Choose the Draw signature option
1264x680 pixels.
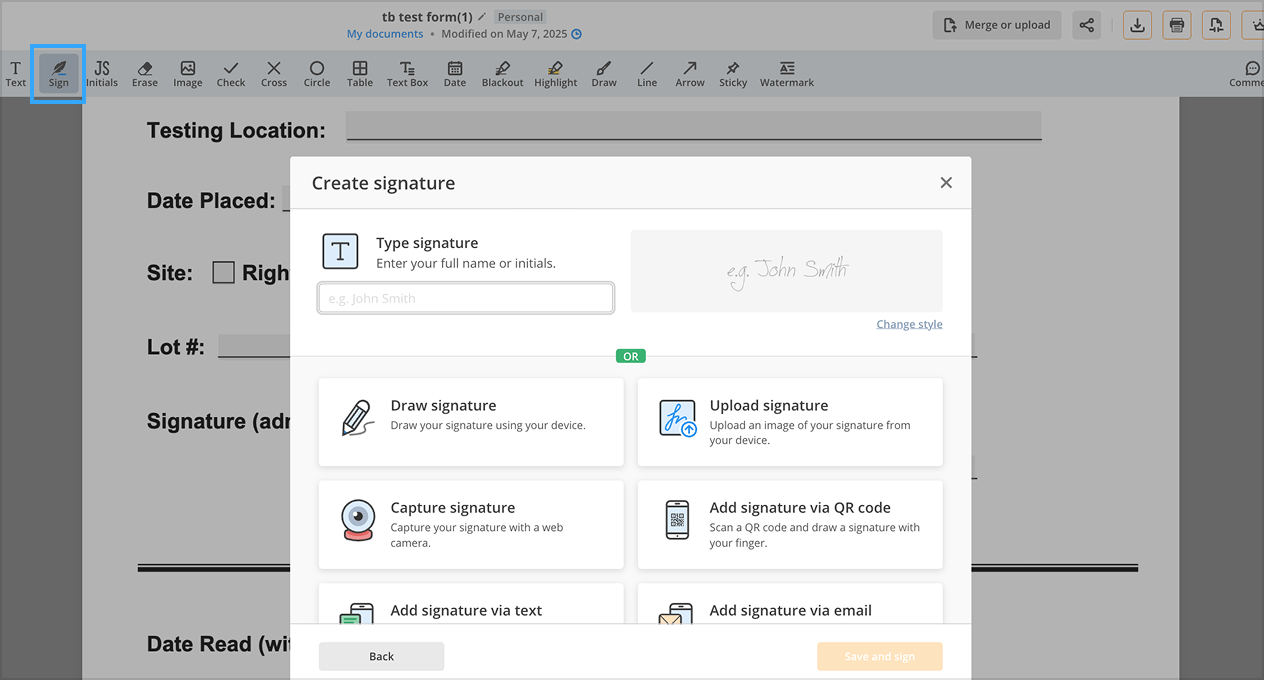click(x=470, y=422)
